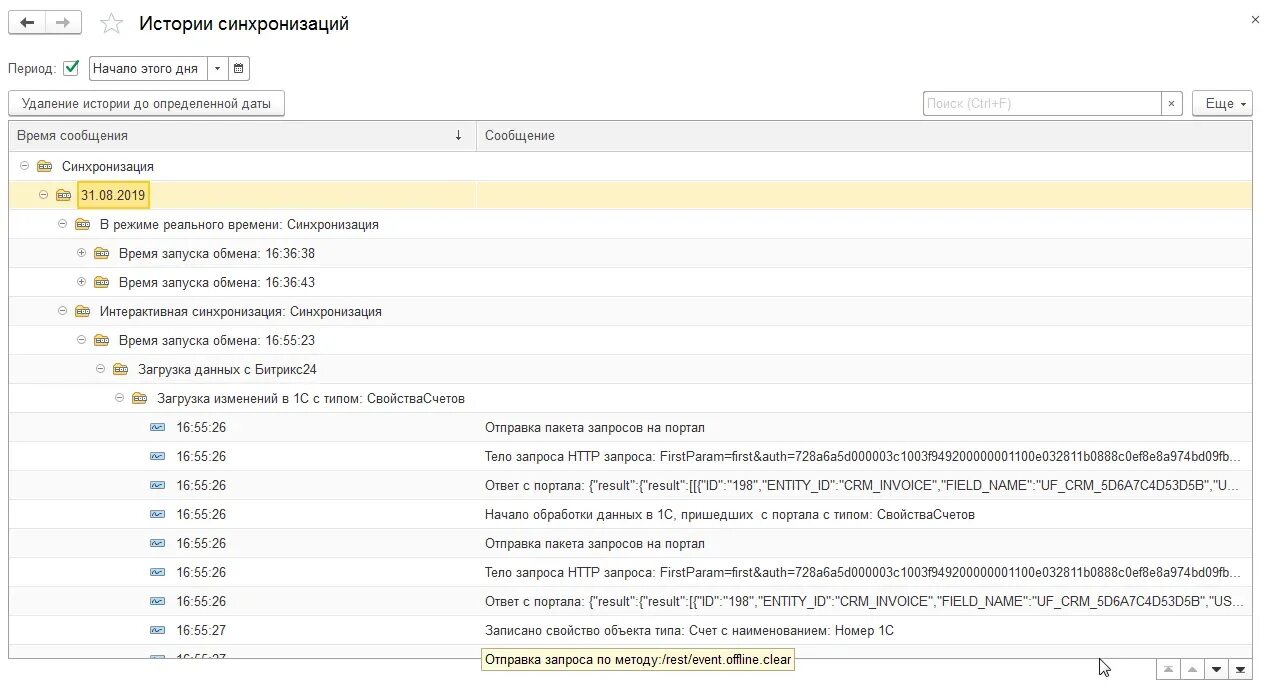The height and width of the screenshot is (692, 1271).
Task: Collapse Интерактивная синхронизация node
Action: click(63, 311)
